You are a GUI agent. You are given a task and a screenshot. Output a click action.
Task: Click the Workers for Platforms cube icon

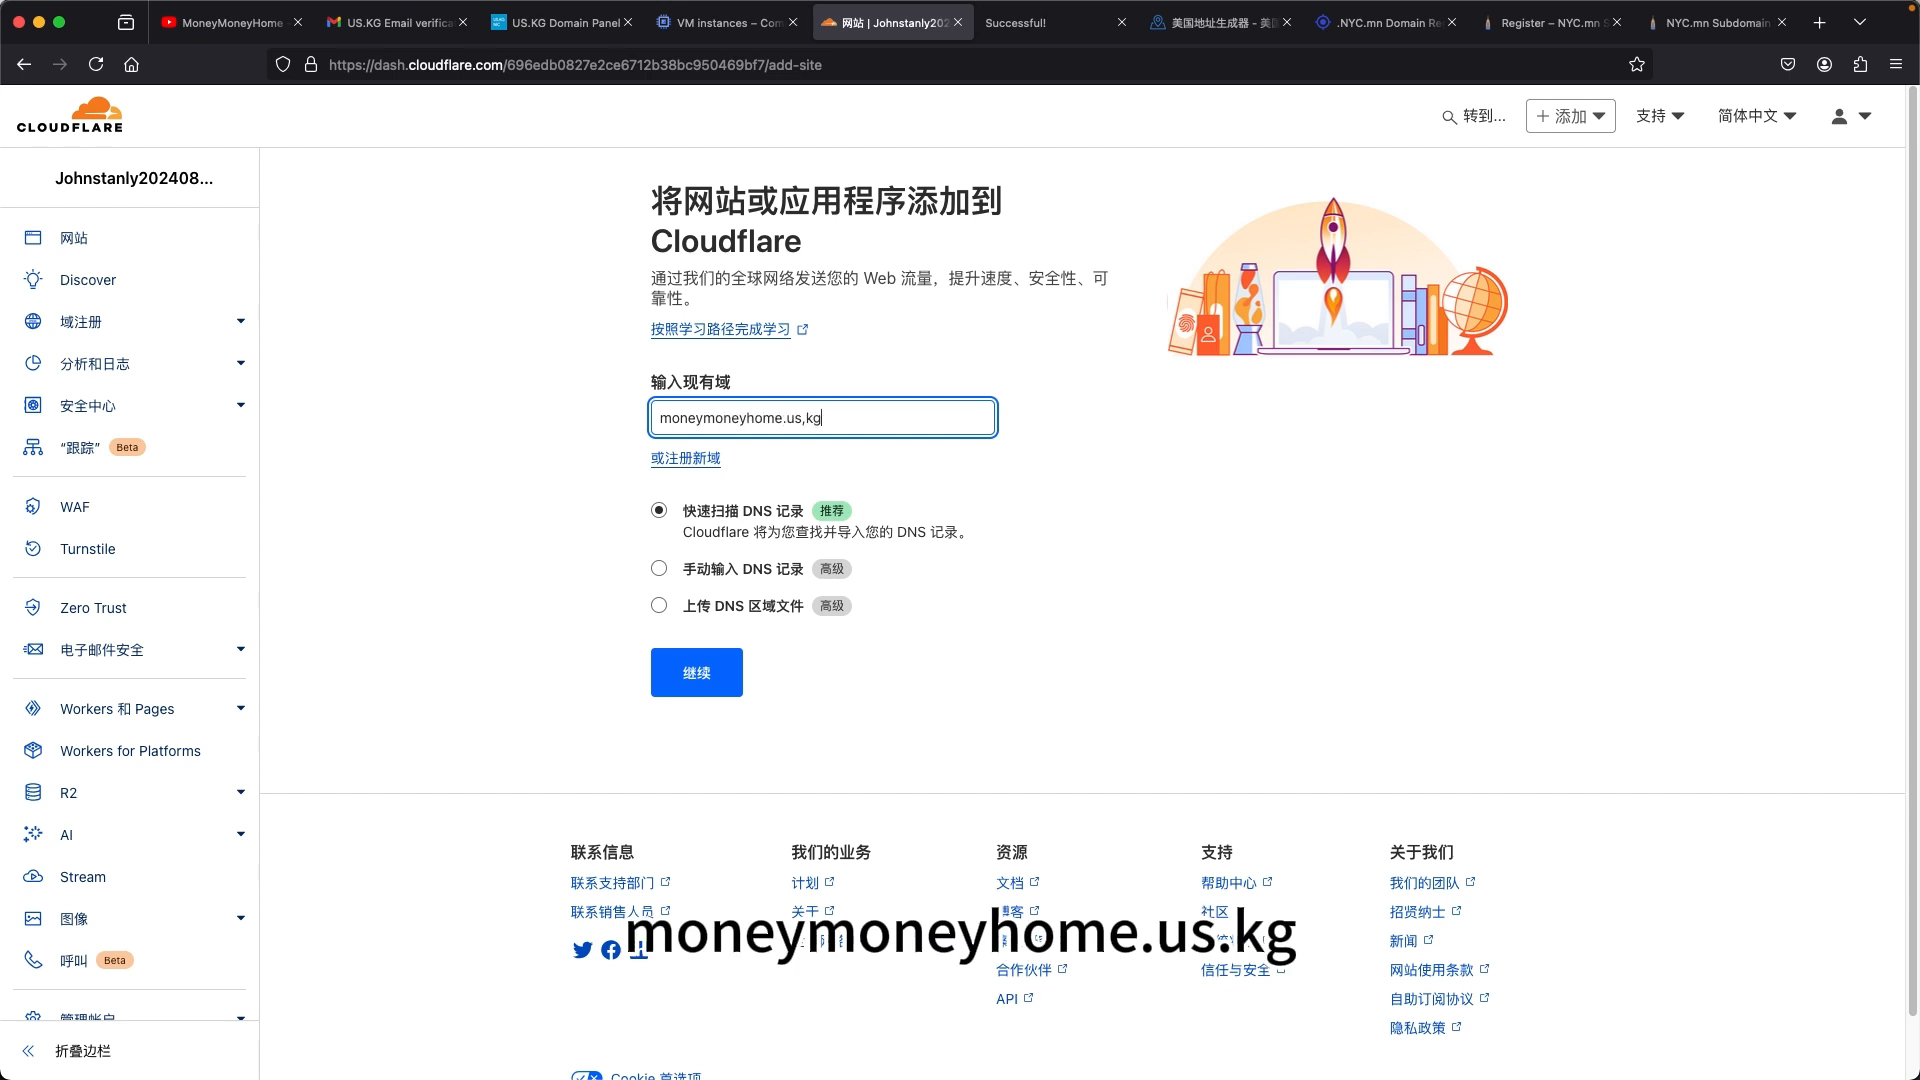point(33,751)
